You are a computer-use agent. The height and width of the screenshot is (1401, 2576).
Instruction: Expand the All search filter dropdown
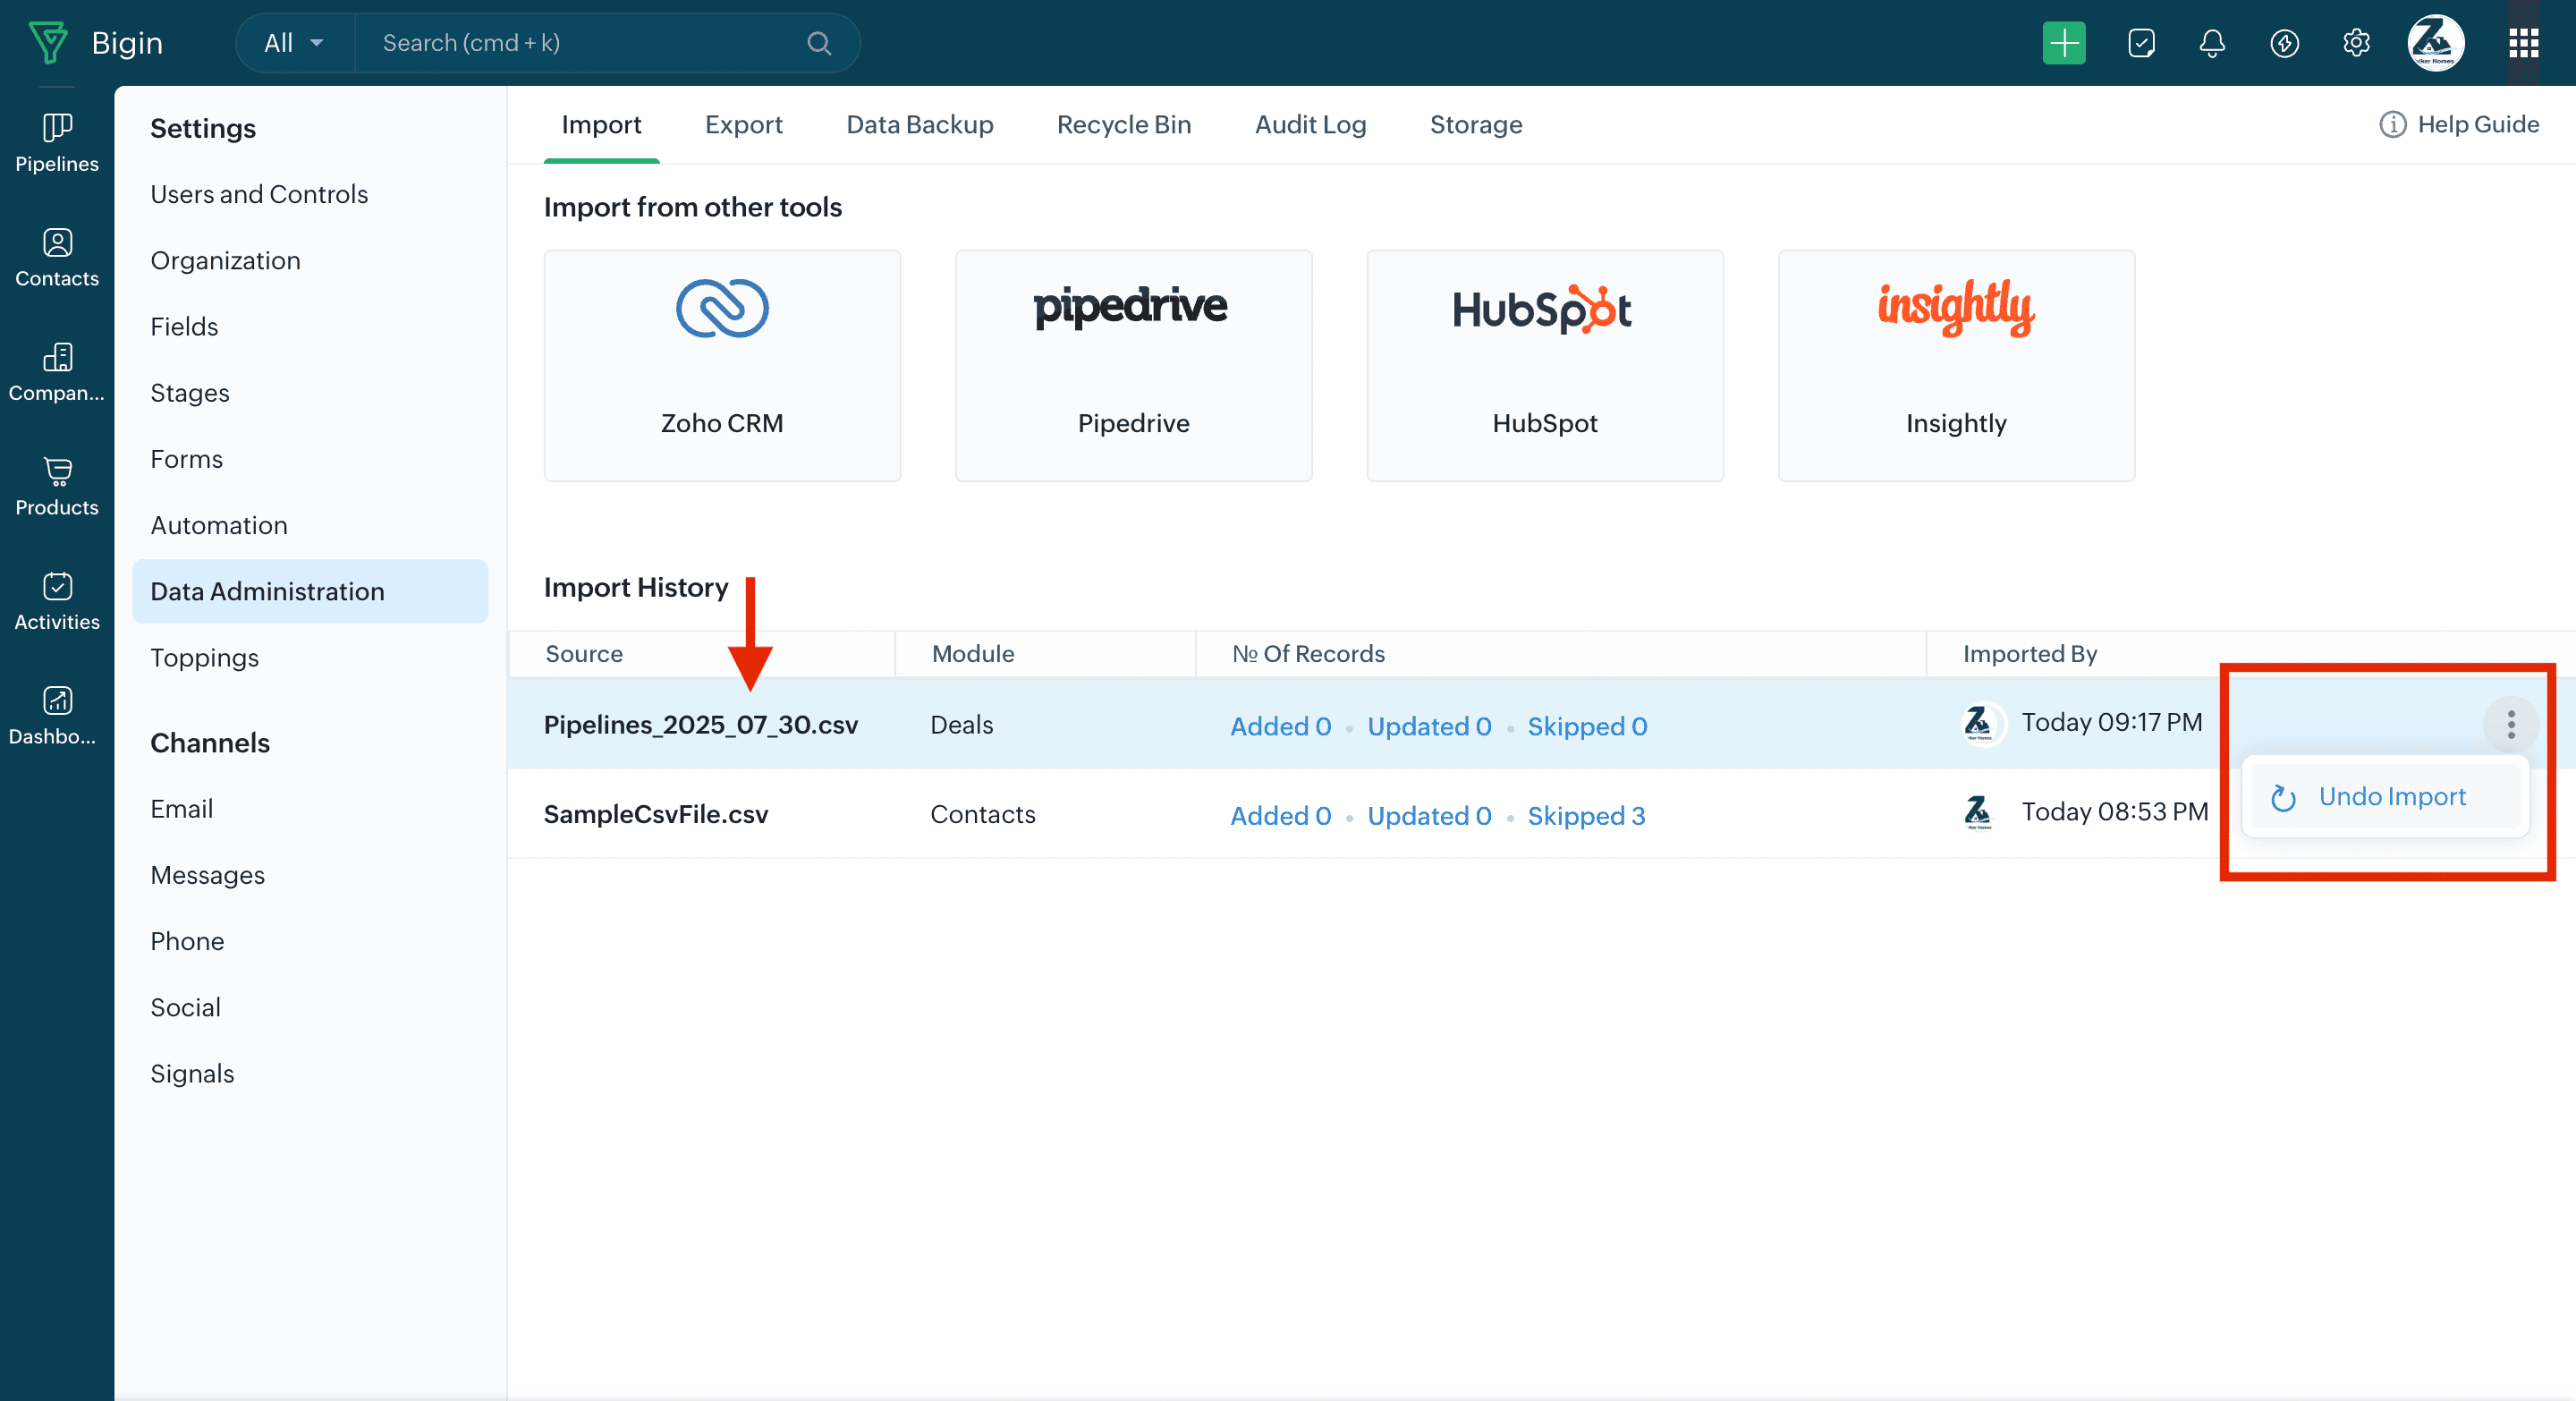(x=293, y=43)
